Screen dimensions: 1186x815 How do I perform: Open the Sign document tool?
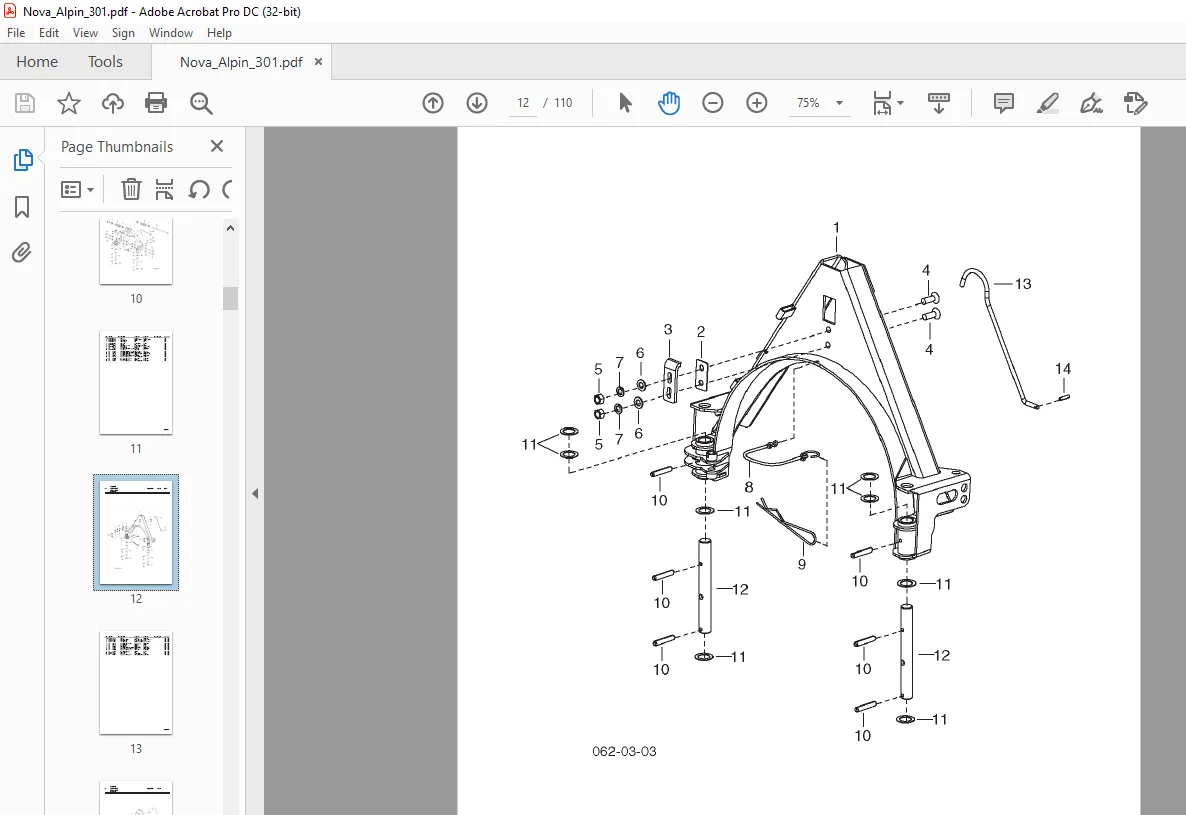pyautogui.click(x=1091, y=103)
